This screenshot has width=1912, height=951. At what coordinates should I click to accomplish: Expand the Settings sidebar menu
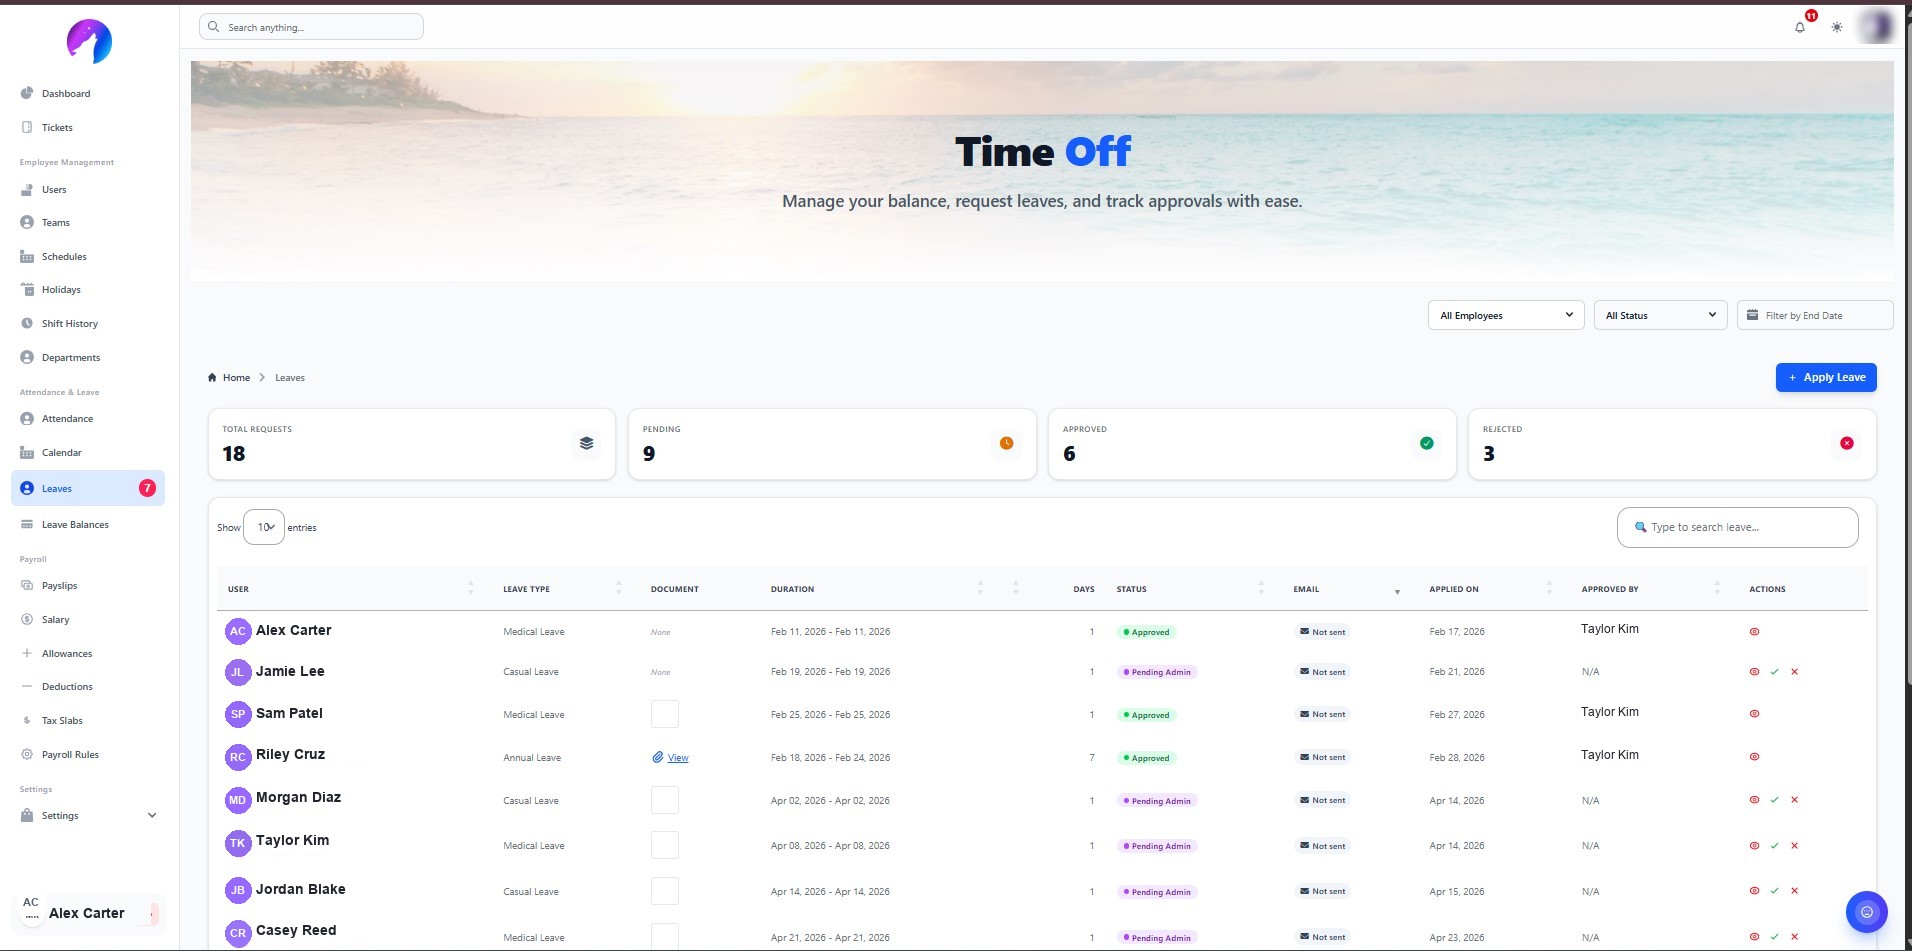click(x=89, y=816)
